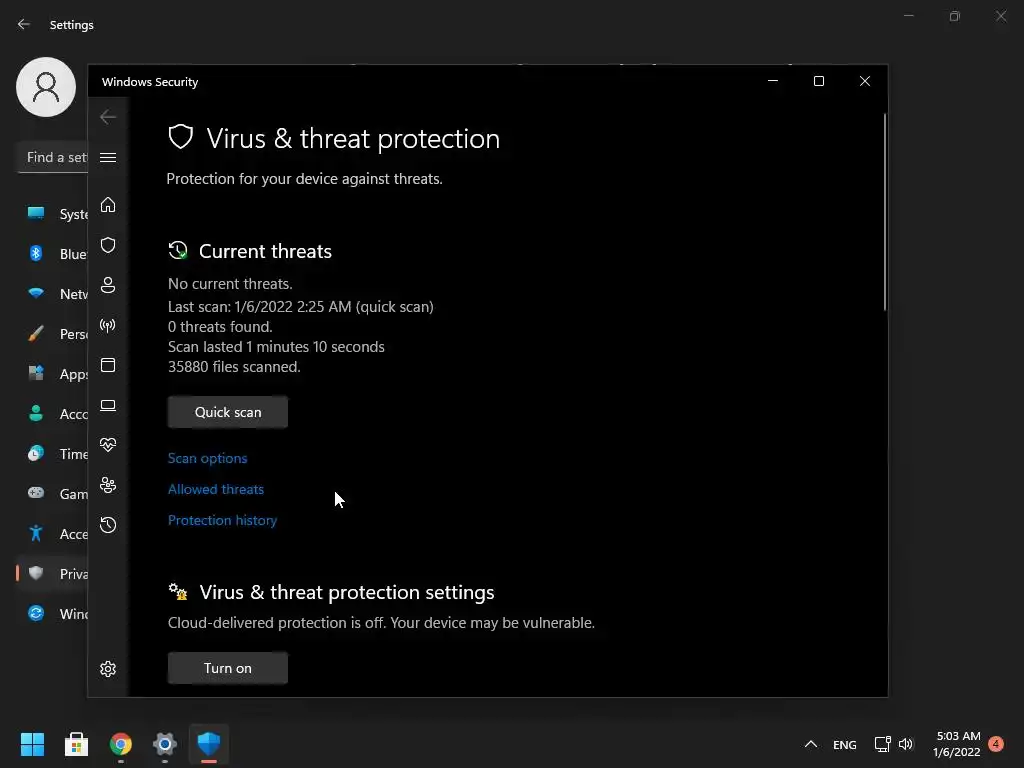Image resolution: width=1024 pixels, height=768 pixels.
Task: Open Protection history link
Action: 222,520
